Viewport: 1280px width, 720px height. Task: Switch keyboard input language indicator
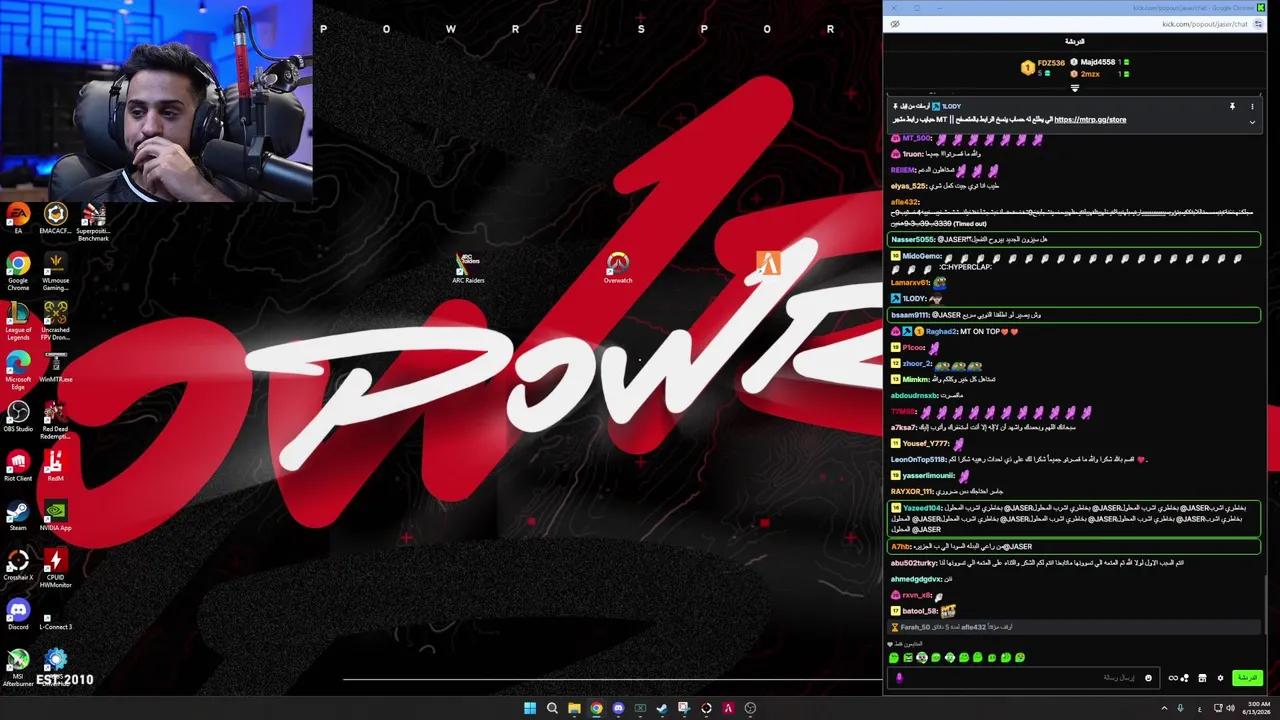1200,709
